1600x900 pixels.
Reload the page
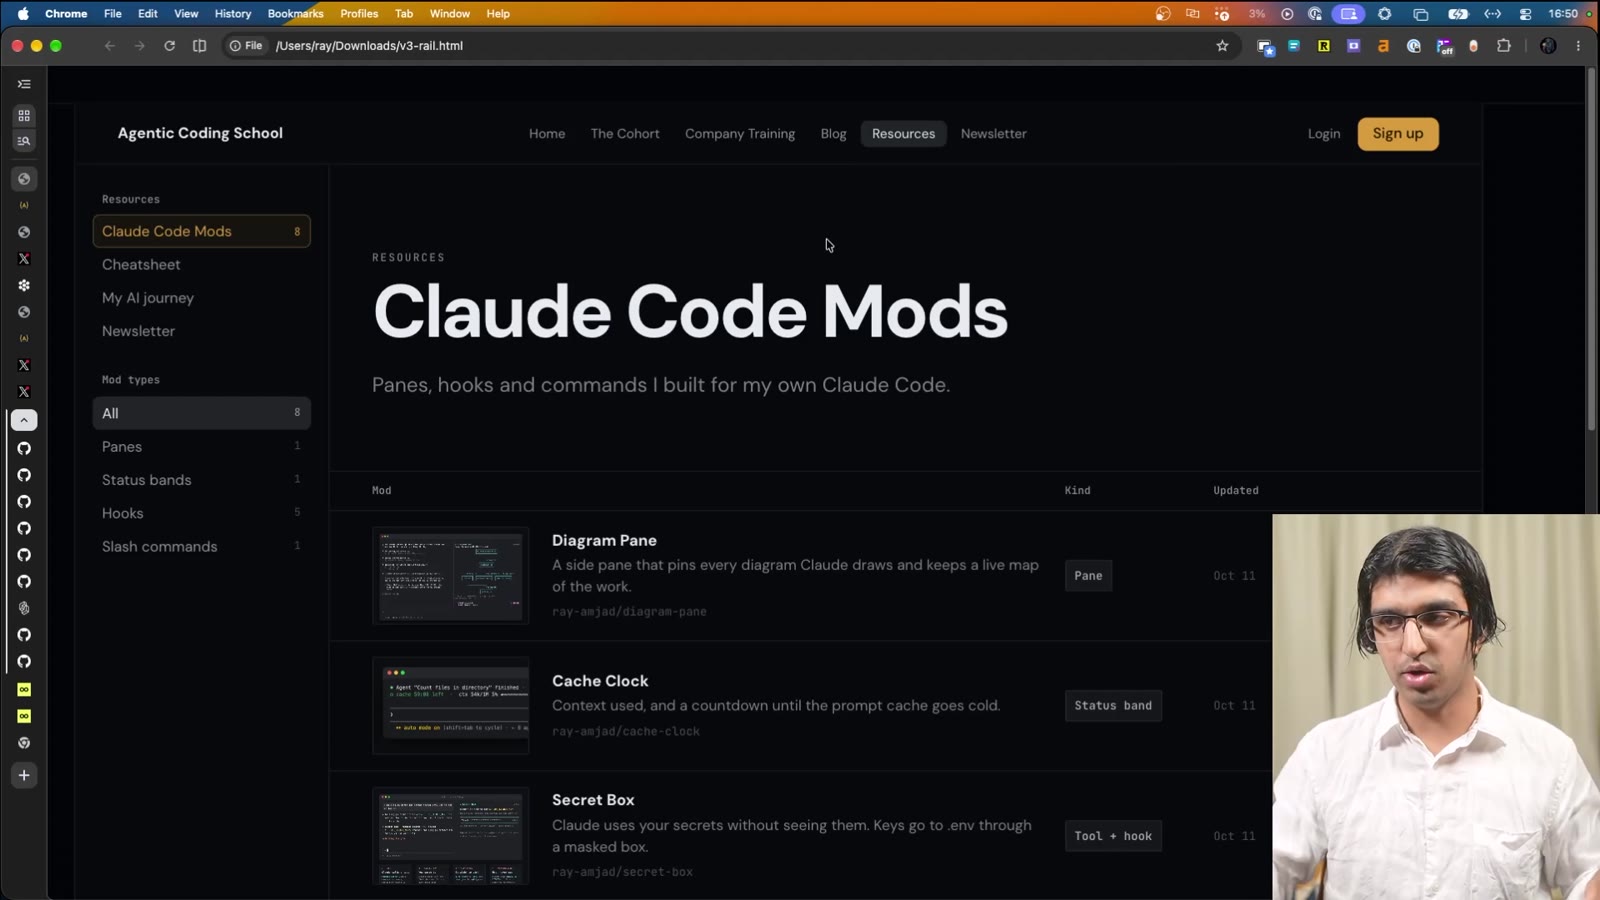coord(170,46)
